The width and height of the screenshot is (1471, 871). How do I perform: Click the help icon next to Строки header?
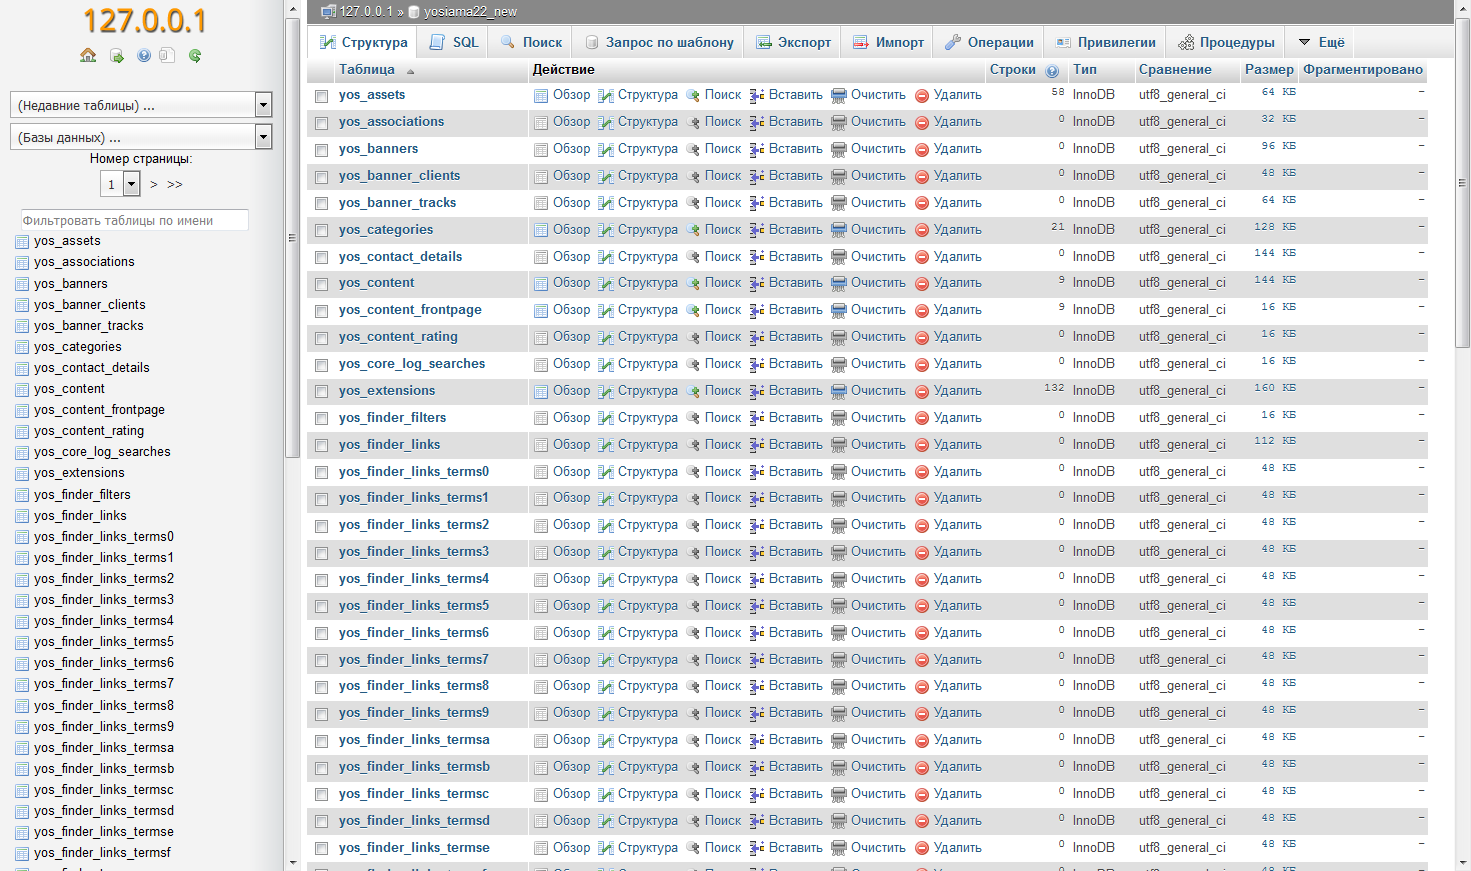[x=1052, y=71]
